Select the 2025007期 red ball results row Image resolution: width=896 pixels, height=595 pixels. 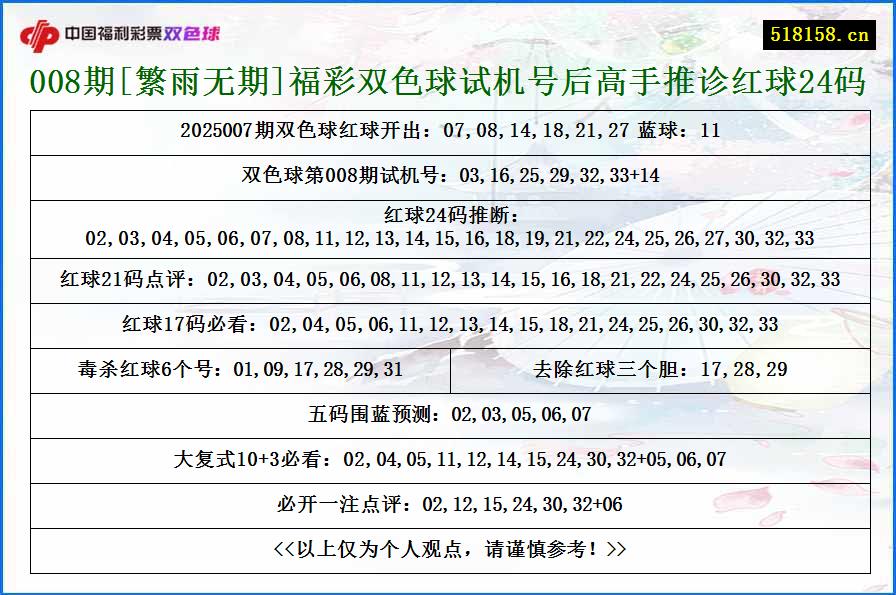click(x=448, y=129)
